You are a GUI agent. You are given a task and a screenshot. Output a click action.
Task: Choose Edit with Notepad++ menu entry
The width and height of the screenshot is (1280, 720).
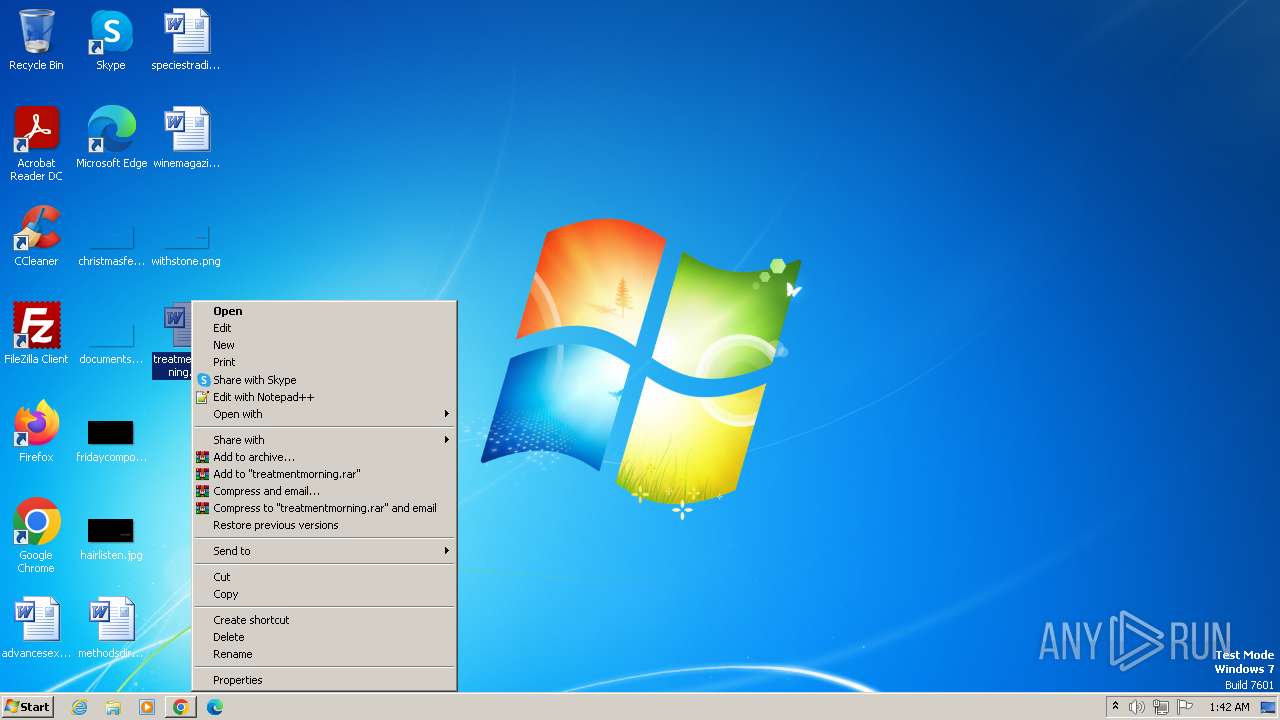tap(325, 397)
